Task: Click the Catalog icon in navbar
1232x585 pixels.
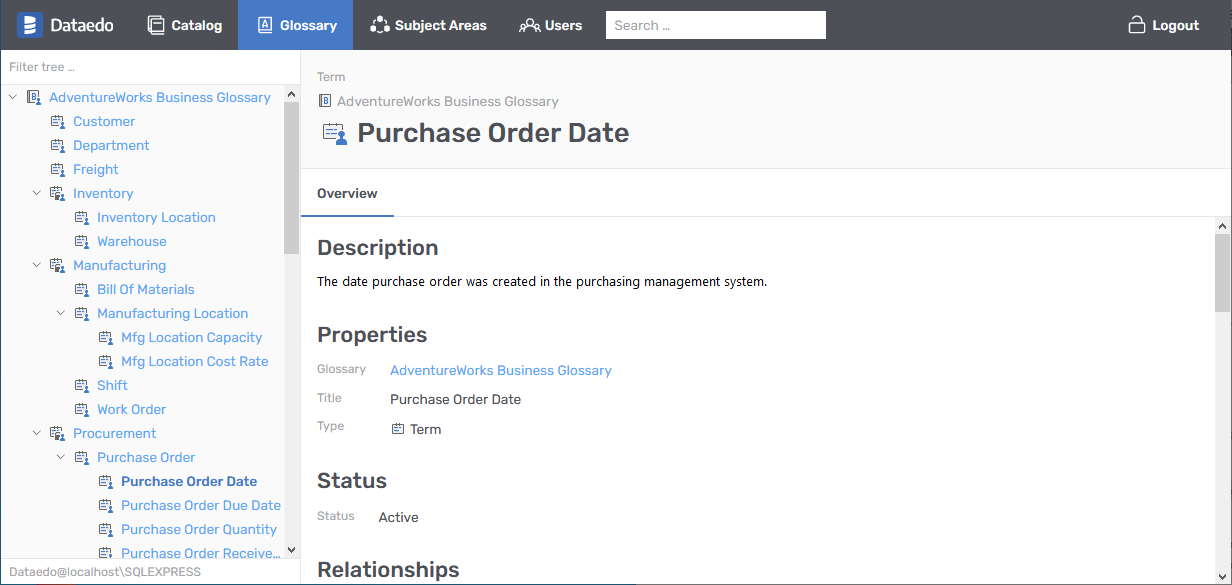Action: 156,25
